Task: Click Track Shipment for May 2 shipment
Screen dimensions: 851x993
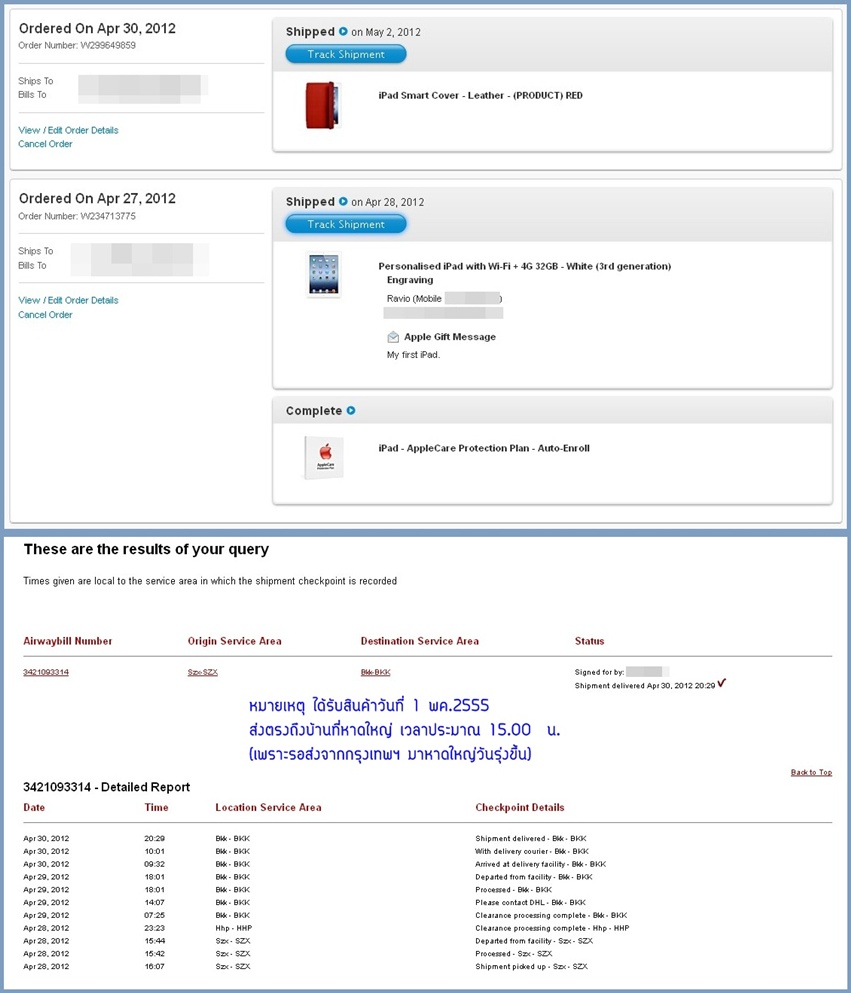Action: tap(346, 54)
